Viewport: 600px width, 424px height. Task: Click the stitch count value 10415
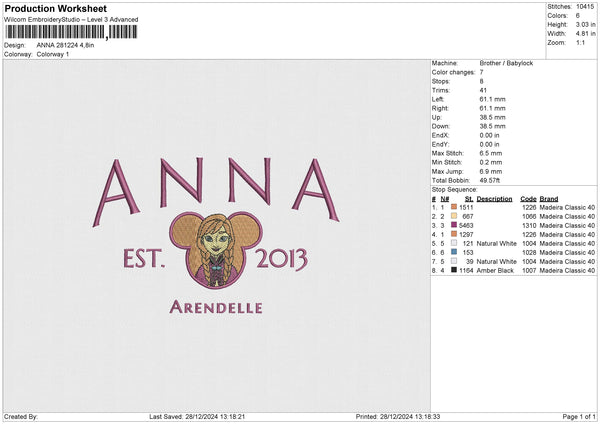pyautogui.click(x=585, y=7)
